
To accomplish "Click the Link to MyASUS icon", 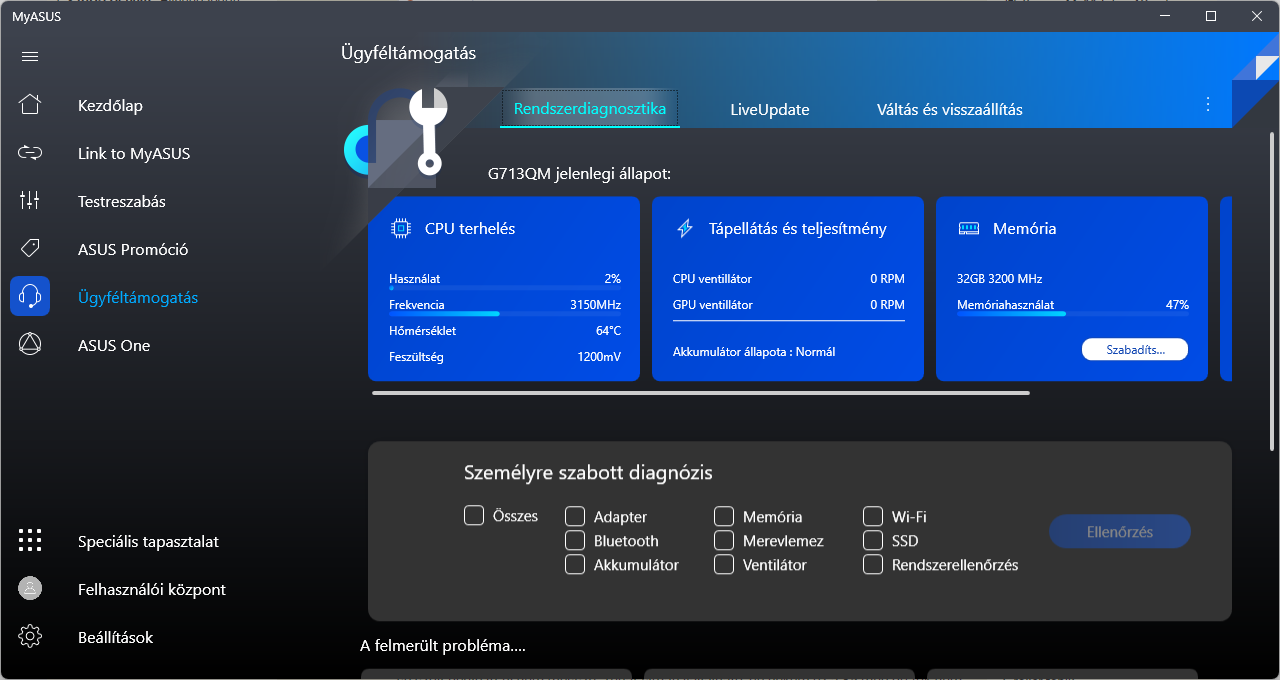I will point(30,153).
